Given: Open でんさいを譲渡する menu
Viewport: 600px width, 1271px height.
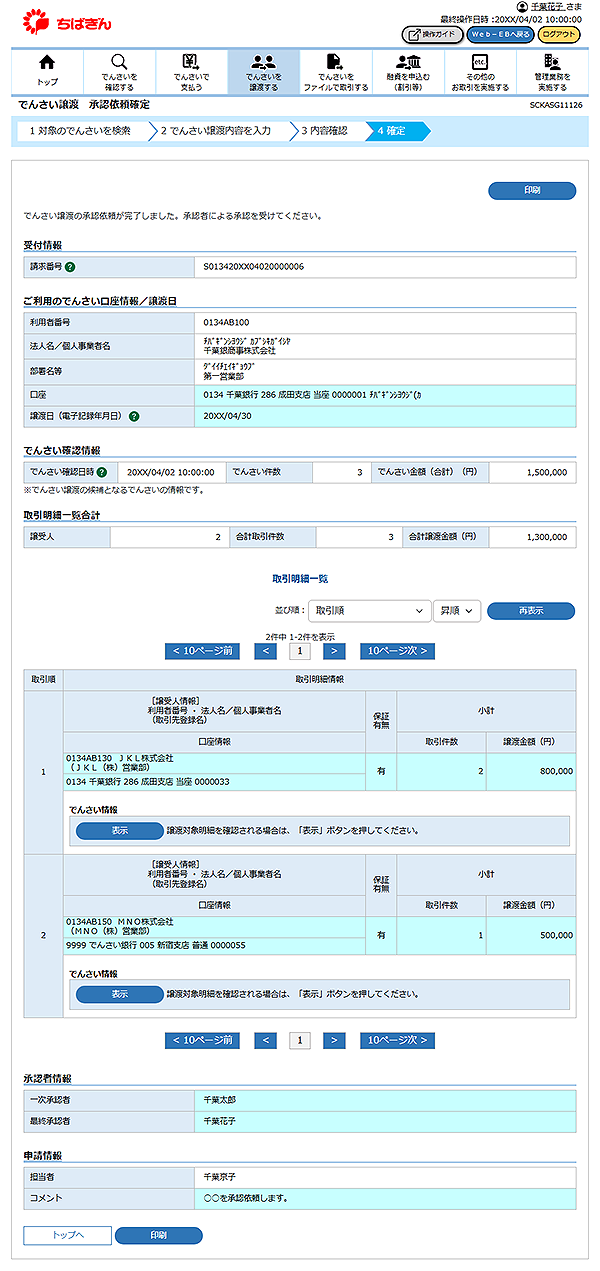Looking at the screenshot, I should click(x=264, y=71).
